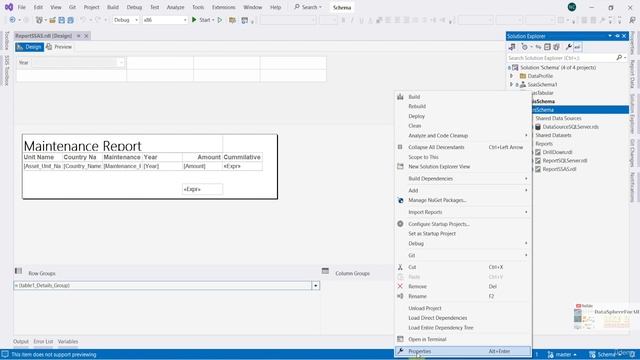
Task: Click the navigate backward toolbar icon
Action: point(13,20)
